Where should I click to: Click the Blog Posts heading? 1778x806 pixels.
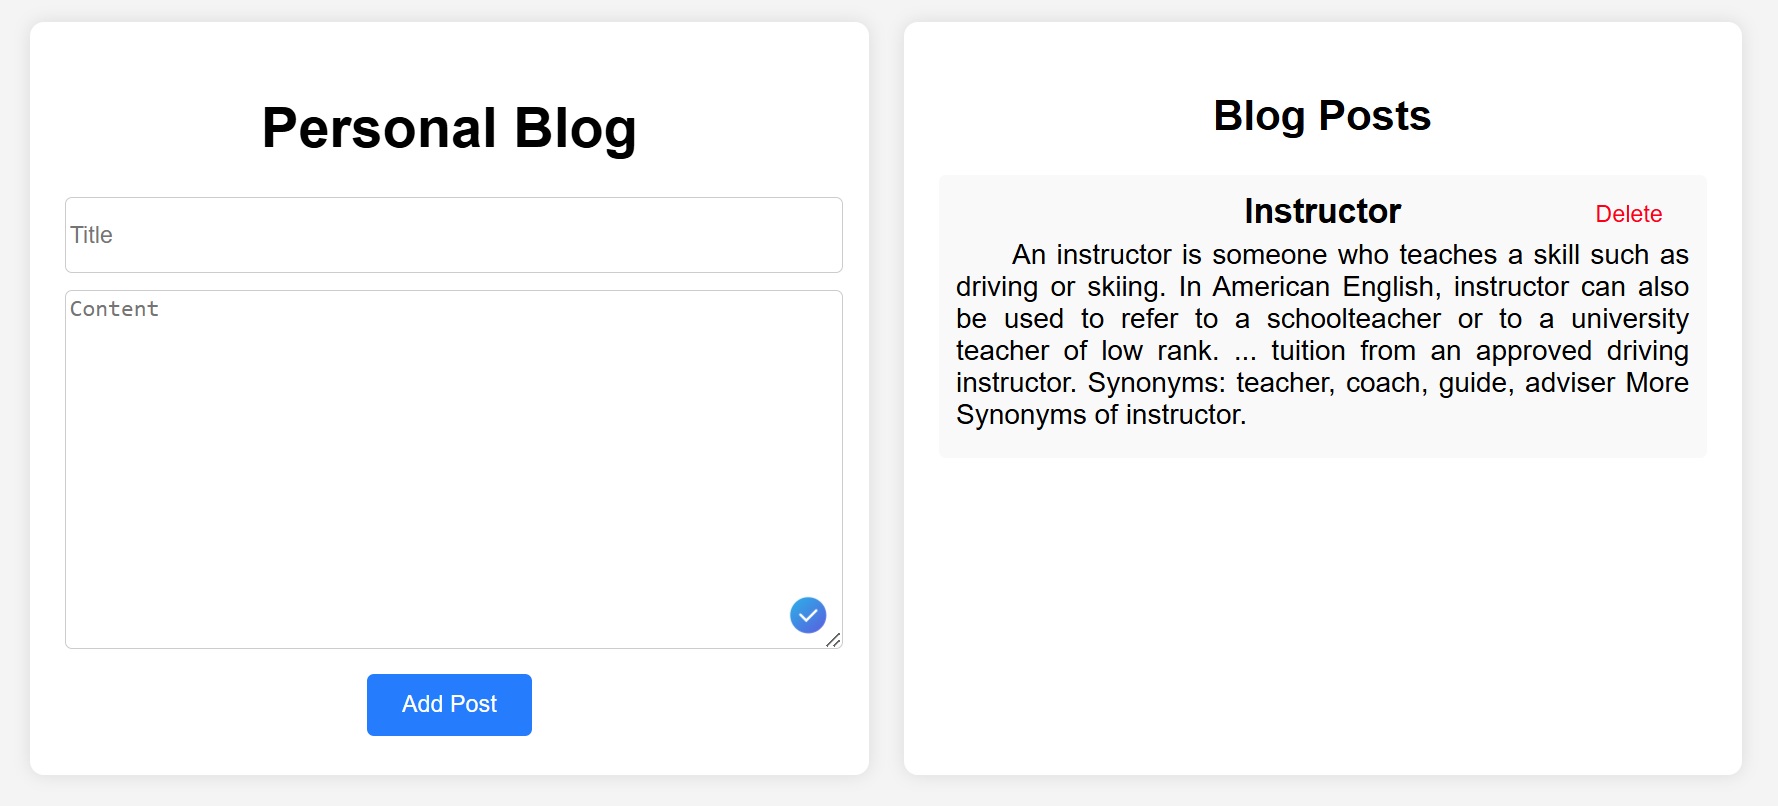point(1322,116)
